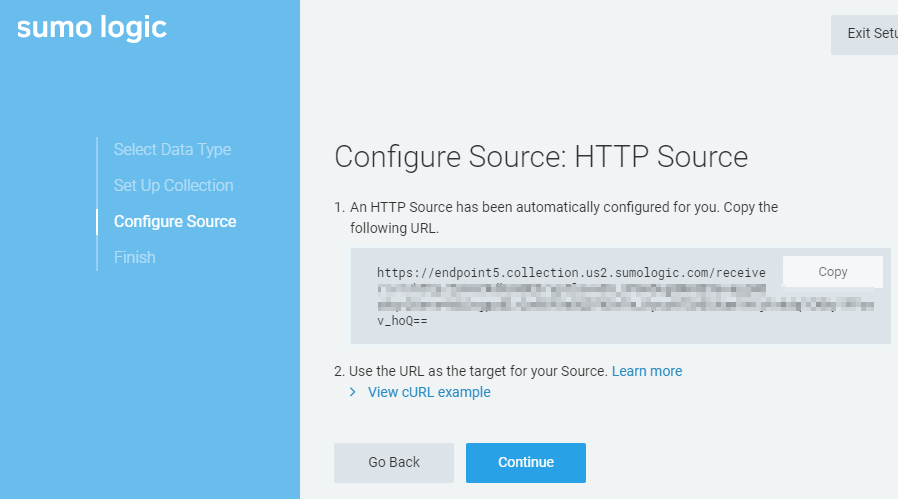Click the Exit Setup button

tap(865, 34)
